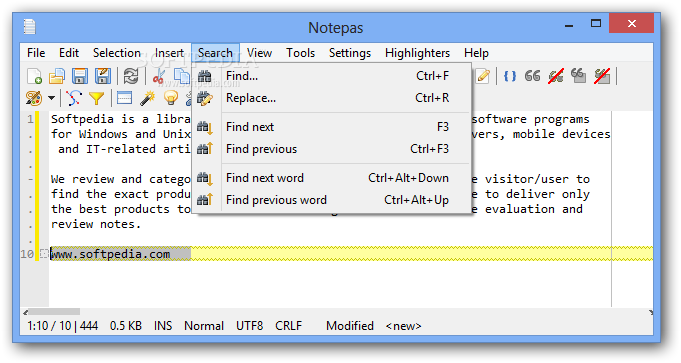Select Find previous word menu entry
Viewport: 681px width, 363px height.
pos(332,200)
